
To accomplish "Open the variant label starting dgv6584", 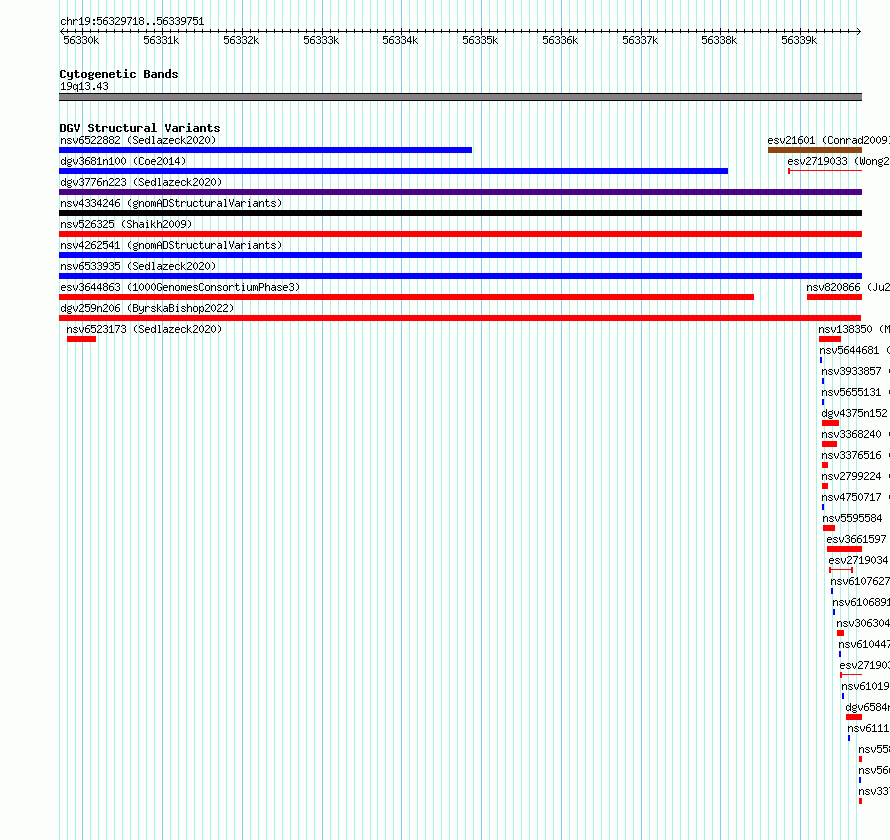I will click(x=867, y=707).
